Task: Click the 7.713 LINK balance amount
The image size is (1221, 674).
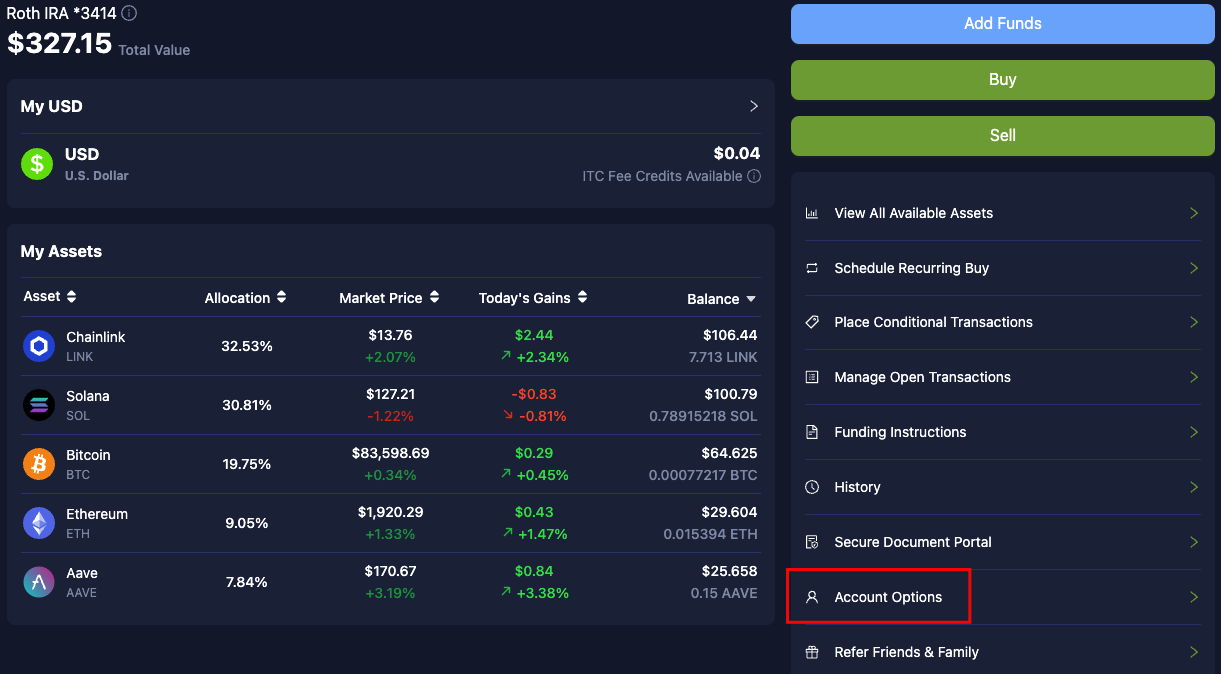Action: coord(724,357)
